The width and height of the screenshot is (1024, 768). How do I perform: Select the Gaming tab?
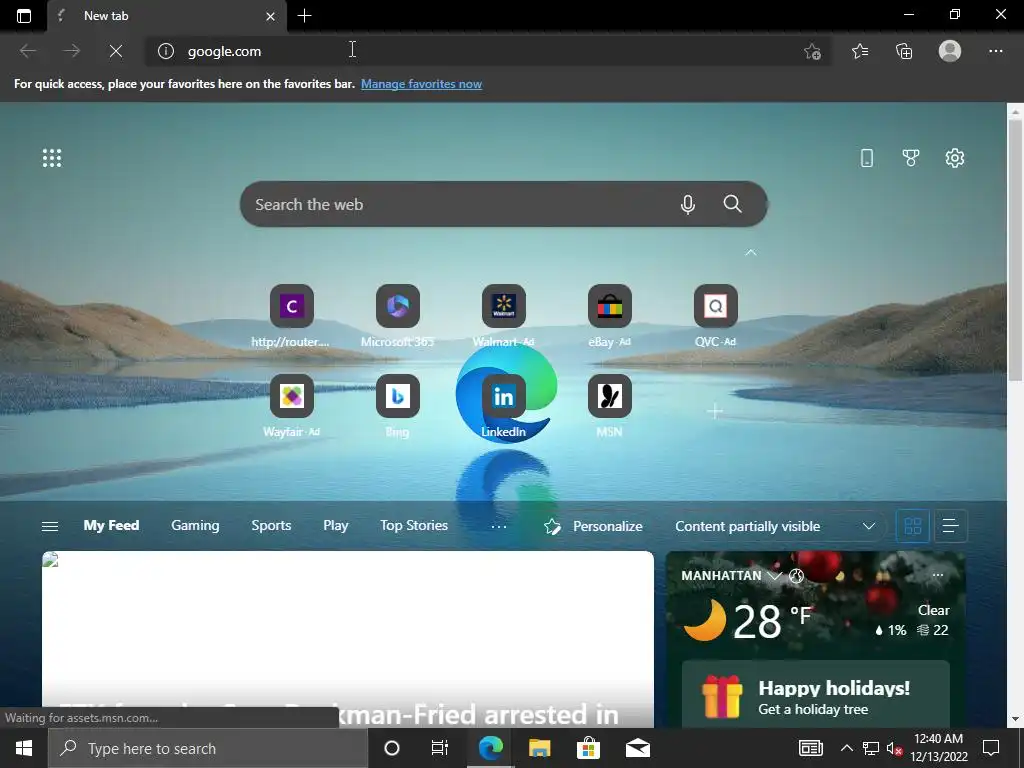pyautogui.click(x=195, y=525)
